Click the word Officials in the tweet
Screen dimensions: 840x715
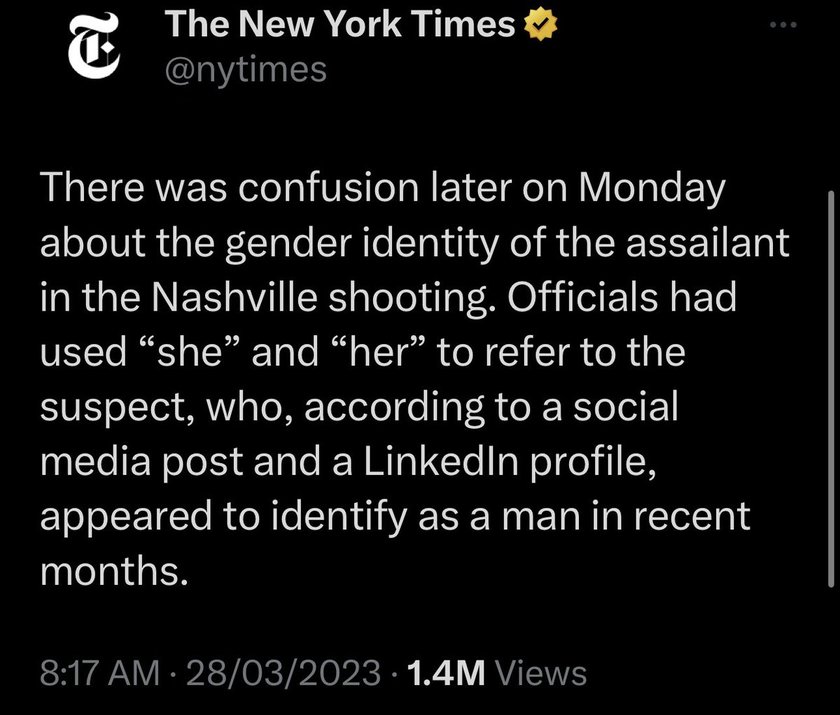point(582,298)
